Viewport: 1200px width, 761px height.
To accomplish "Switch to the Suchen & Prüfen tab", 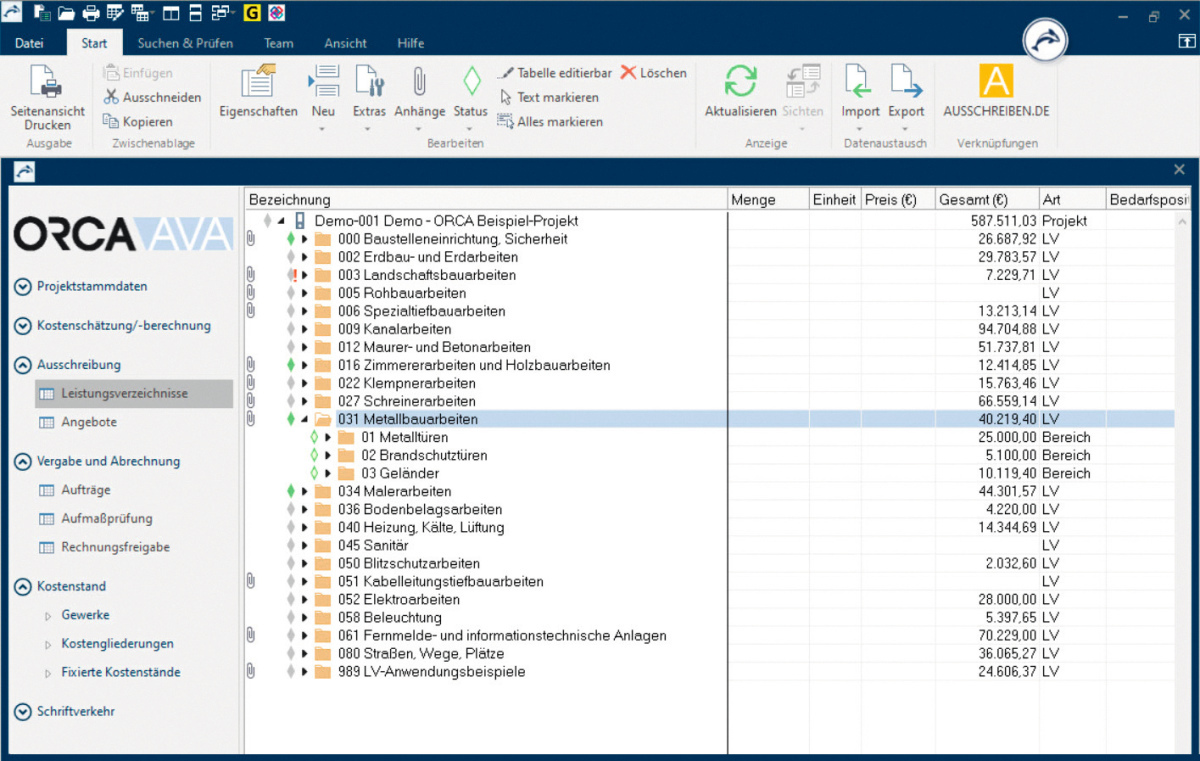I will tap(185, 43).
